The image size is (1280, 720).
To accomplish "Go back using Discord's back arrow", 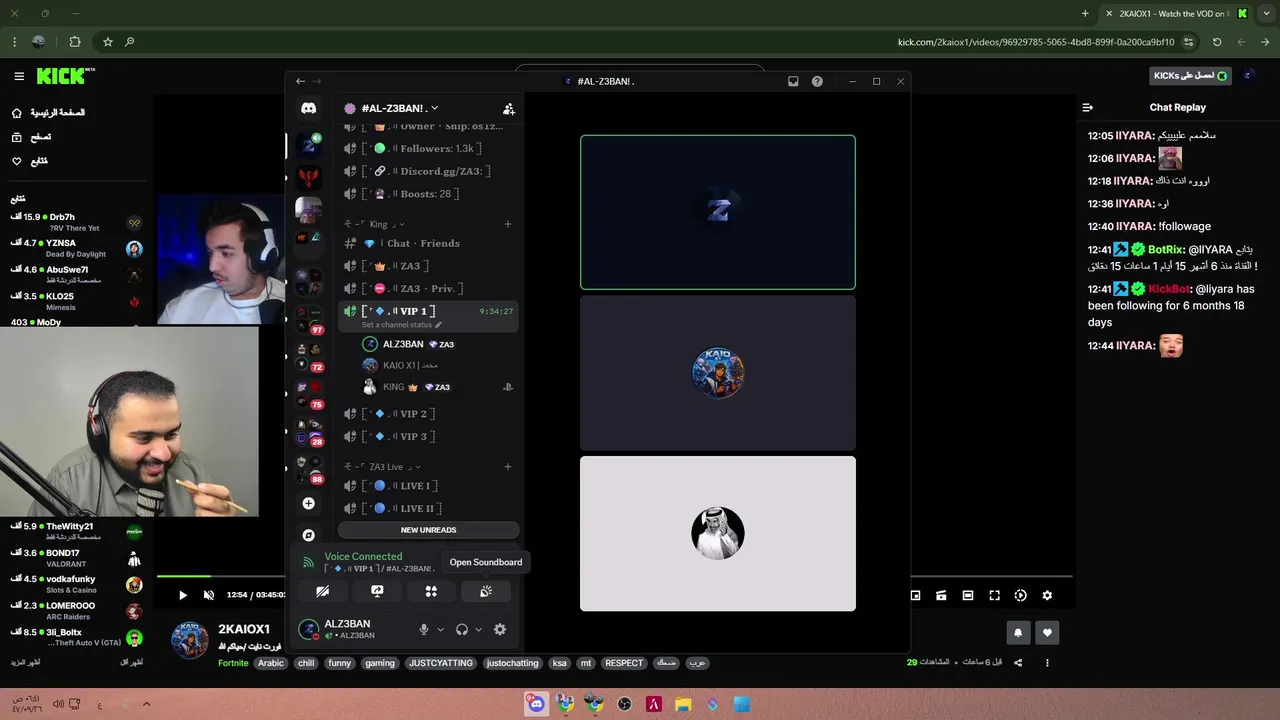I will 300,81.
